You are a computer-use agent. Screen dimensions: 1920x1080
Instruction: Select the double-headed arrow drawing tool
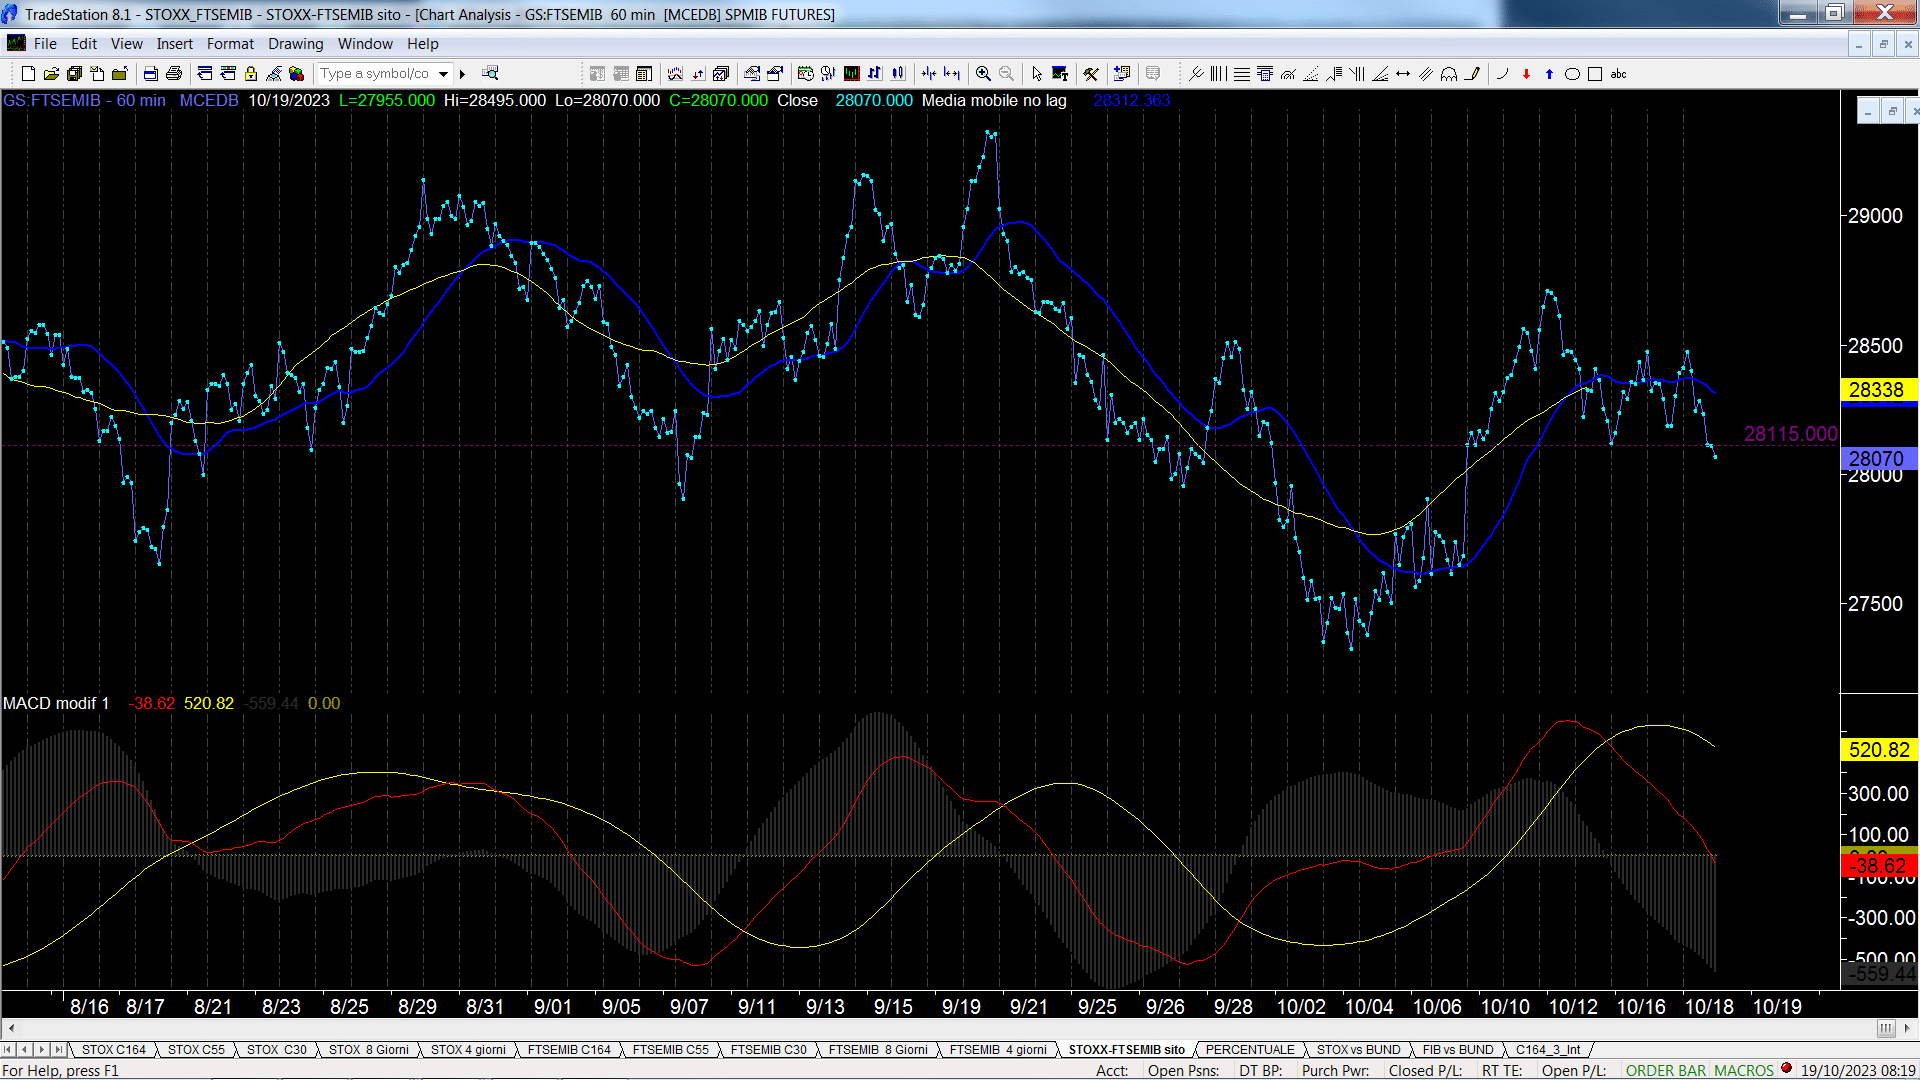pos(1403,74)
